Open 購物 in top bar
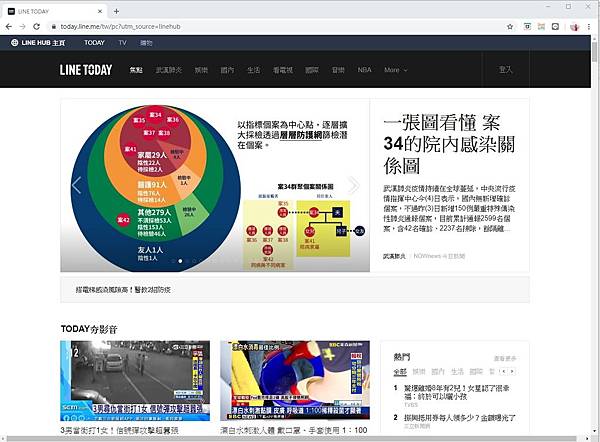The height and width of the screenshot is (442, 600). click(146, 43)
